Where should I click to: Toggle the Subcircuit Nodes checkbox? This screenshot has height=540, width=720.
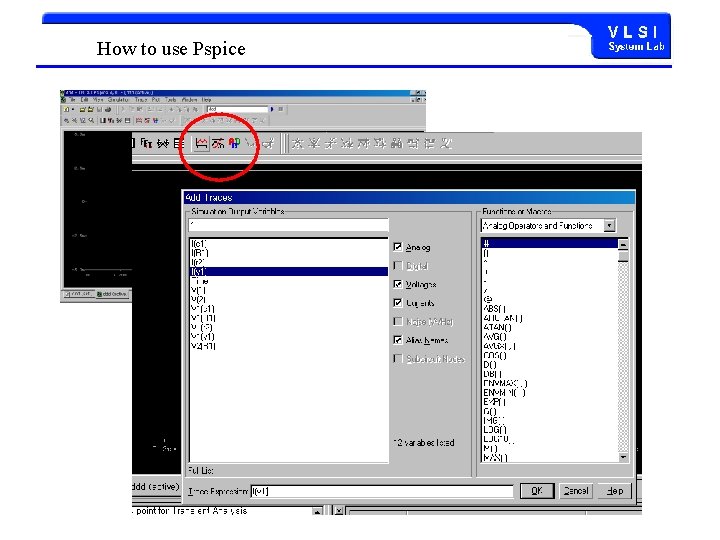(x=398, y=359)
